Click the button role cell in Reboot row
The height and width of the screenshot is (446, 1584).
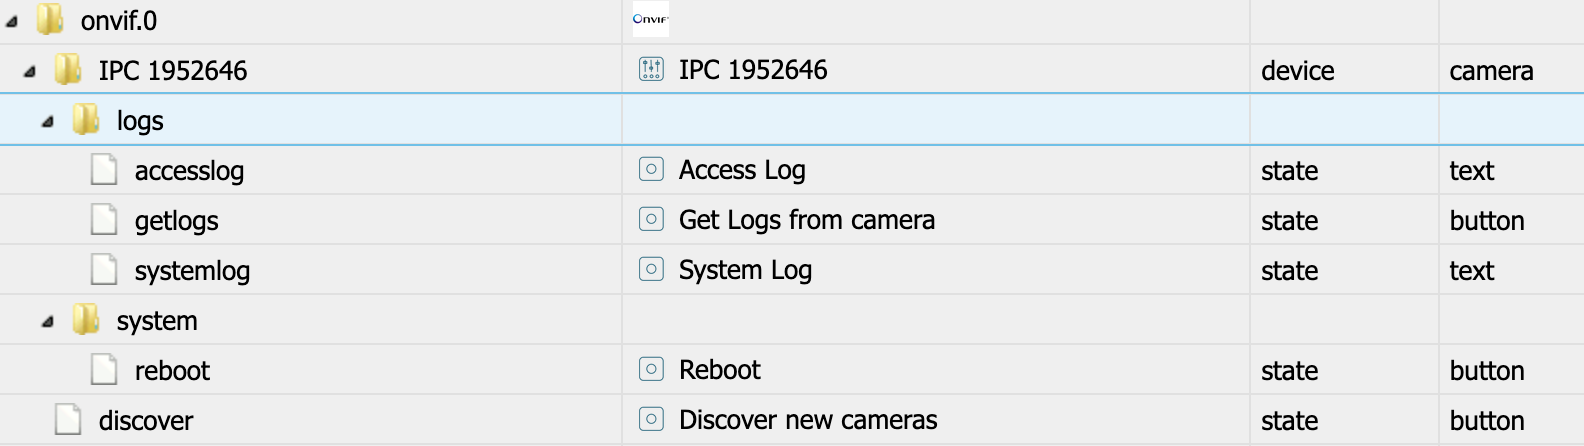point(1487,371)
